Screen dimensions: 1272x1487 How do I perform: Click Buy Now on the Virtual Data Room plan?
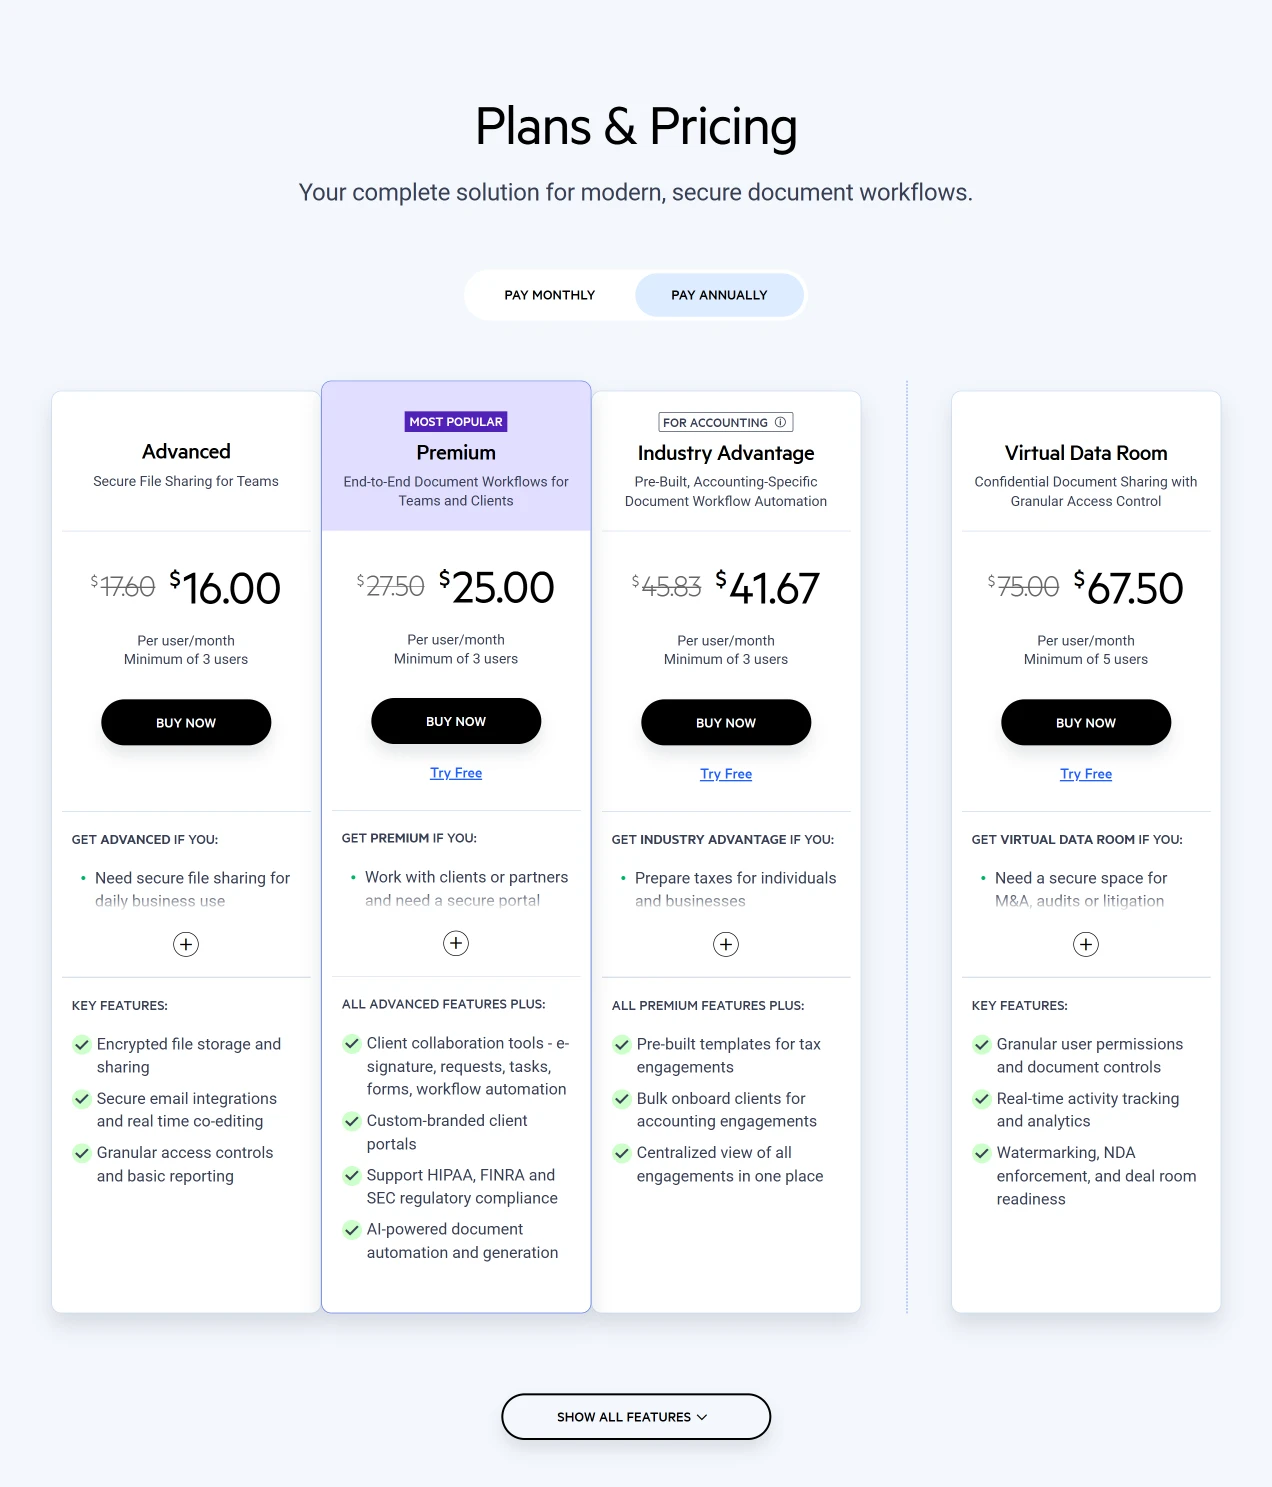point(1086,722)
